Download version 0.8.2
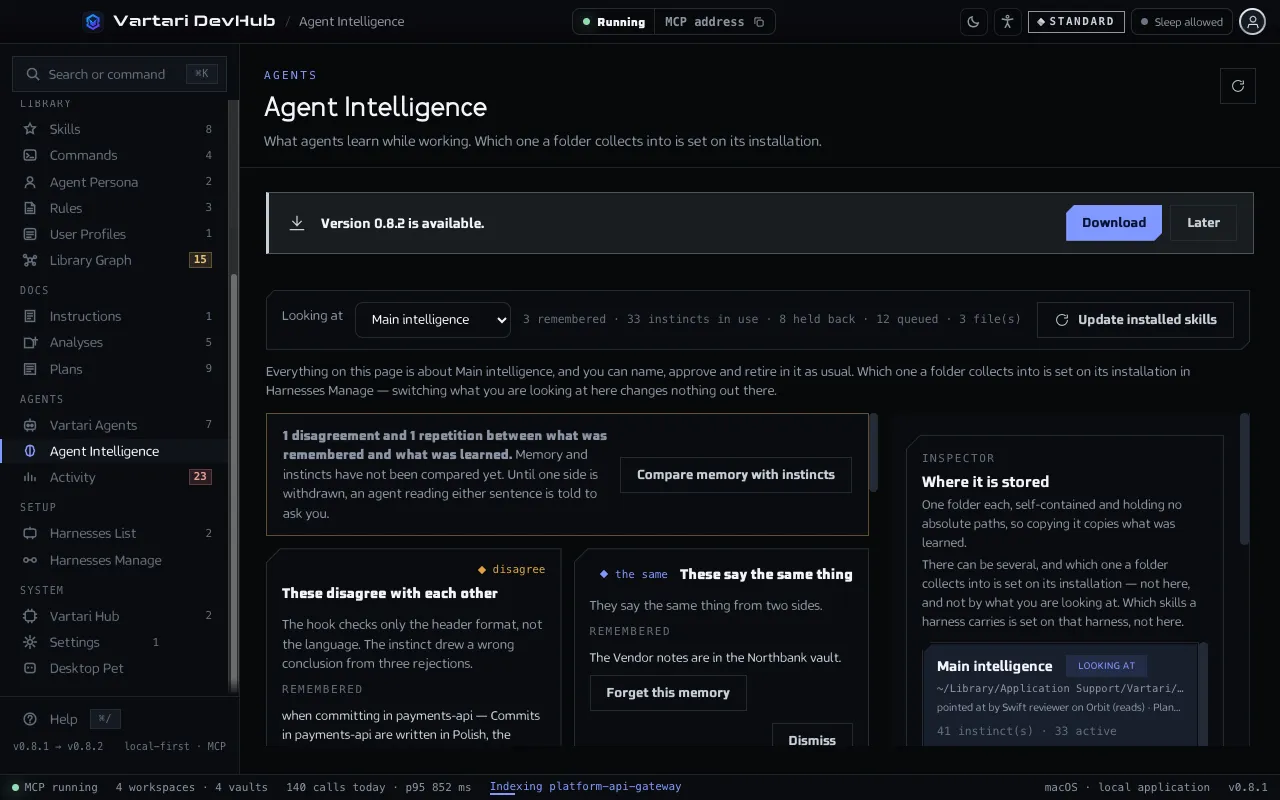 tap(1114, 223)
